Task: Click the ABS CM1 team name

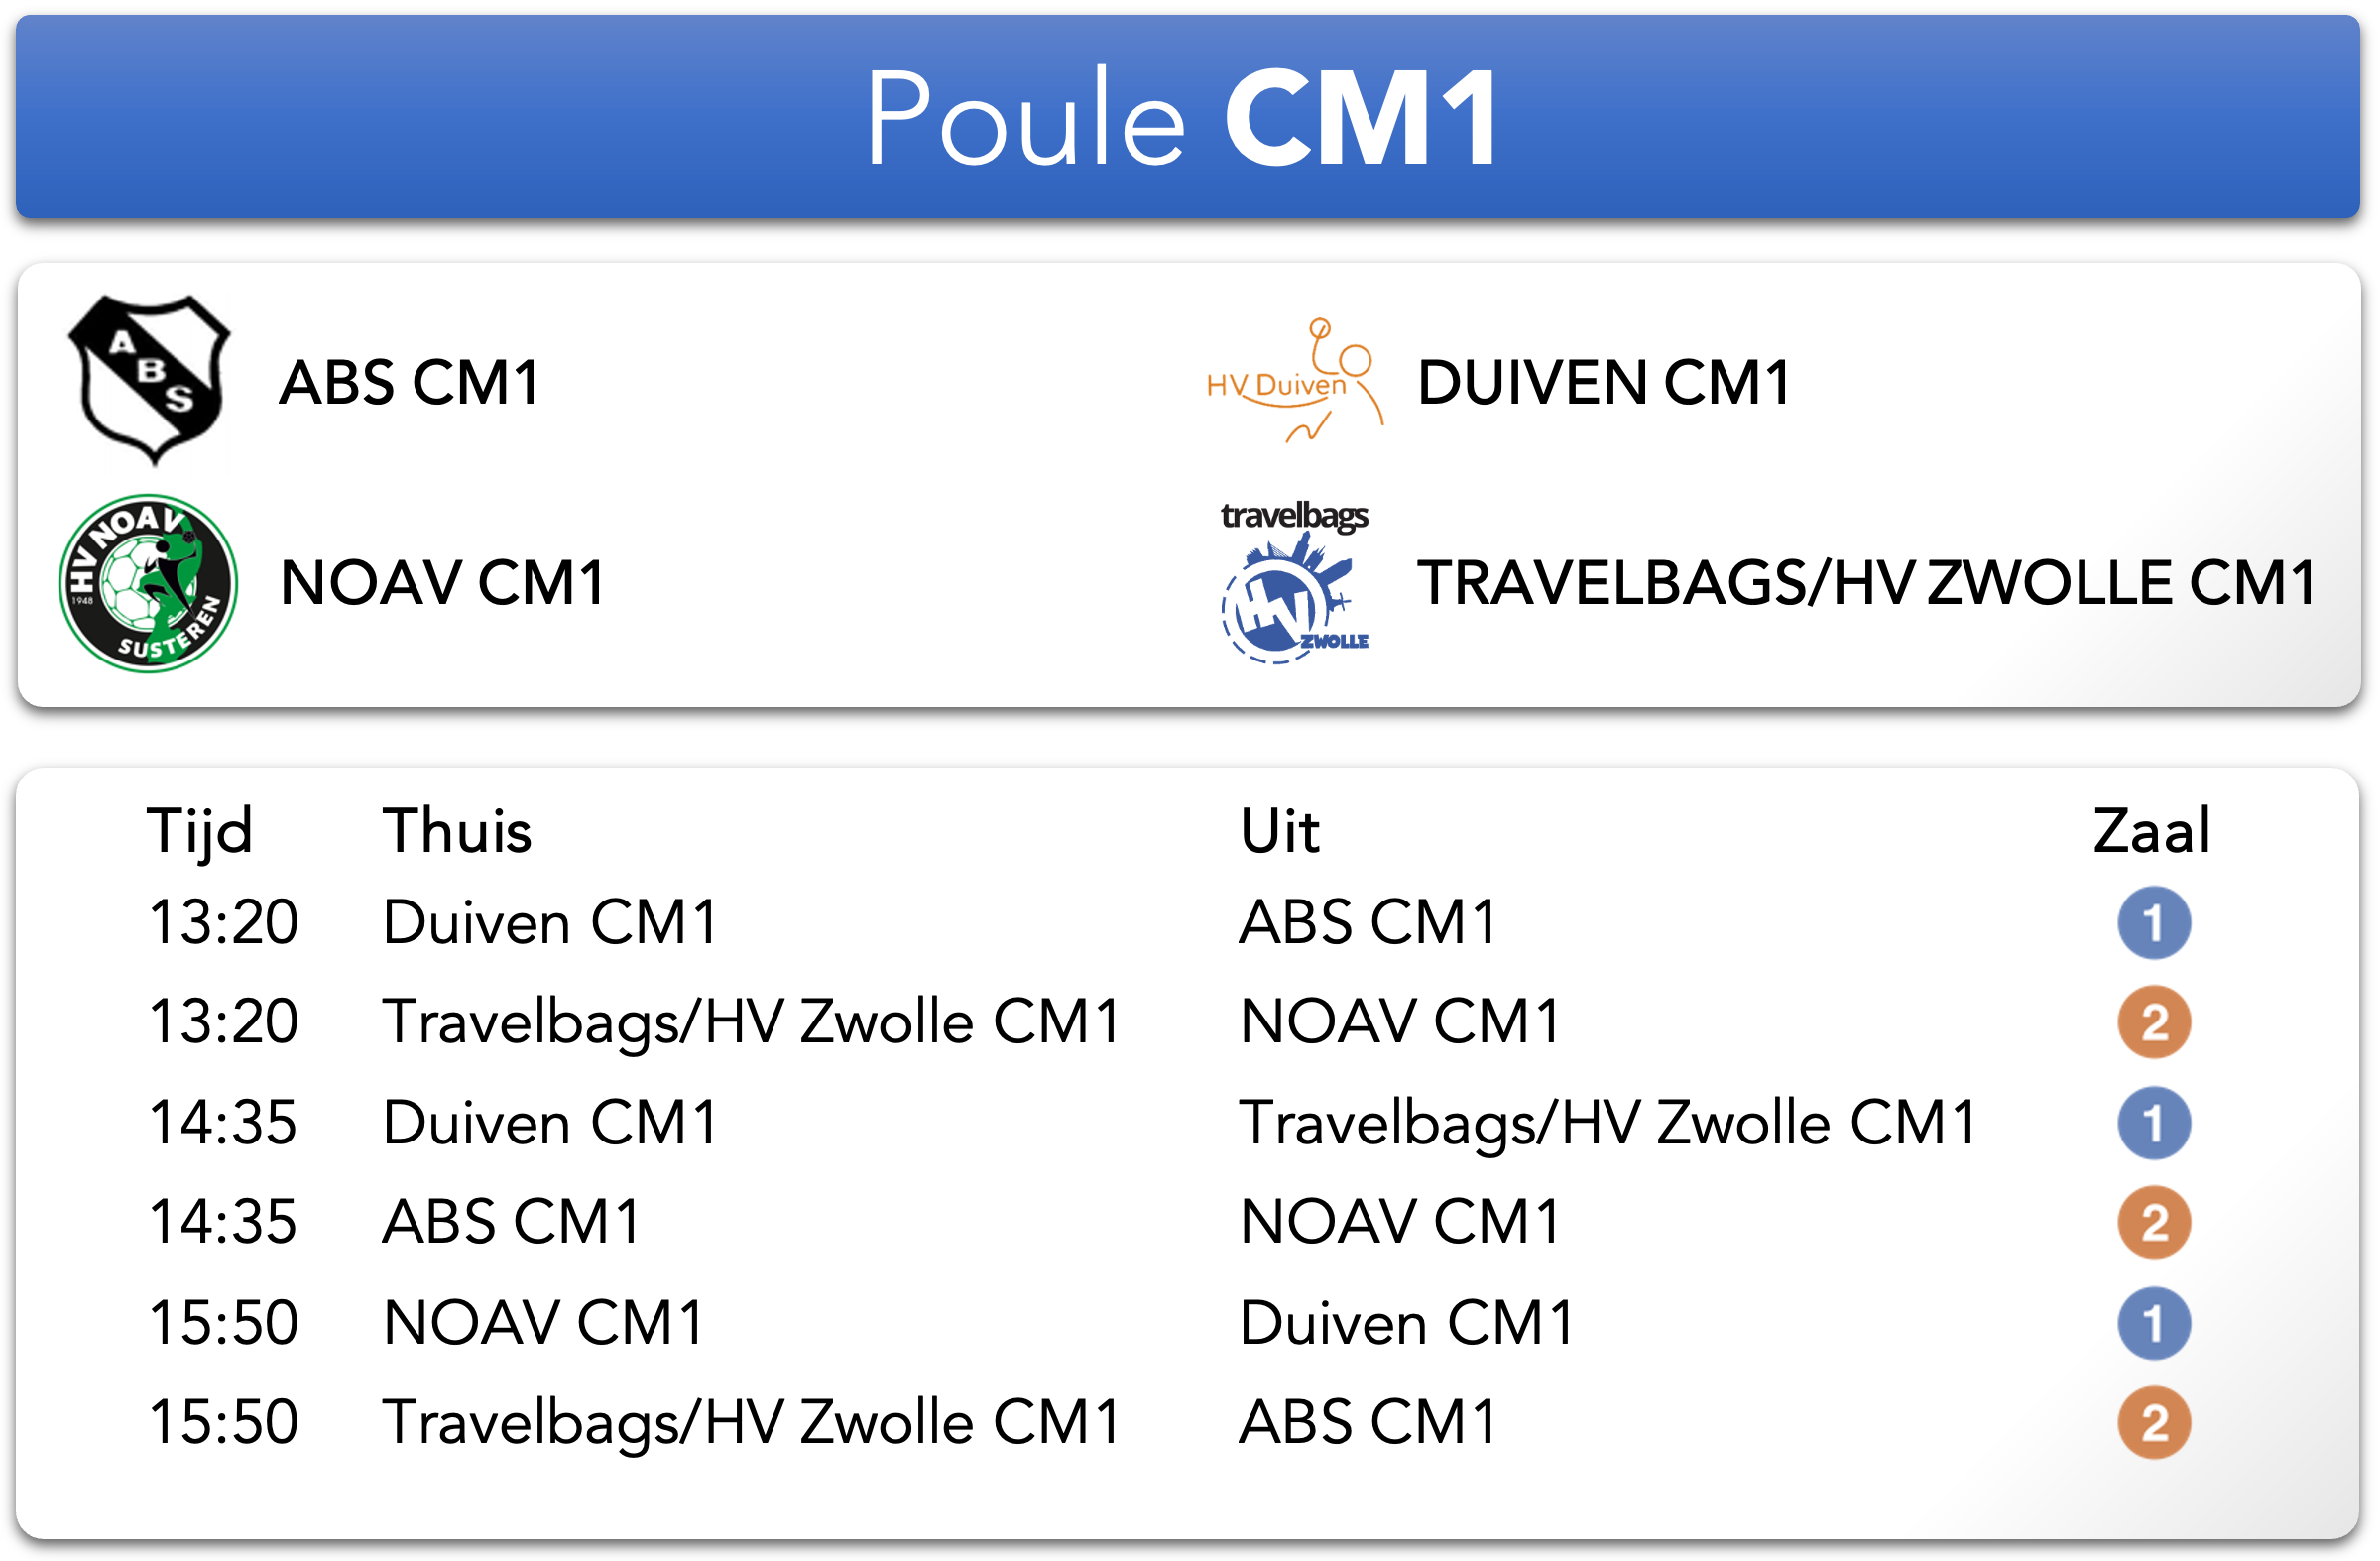Action: 410,383
